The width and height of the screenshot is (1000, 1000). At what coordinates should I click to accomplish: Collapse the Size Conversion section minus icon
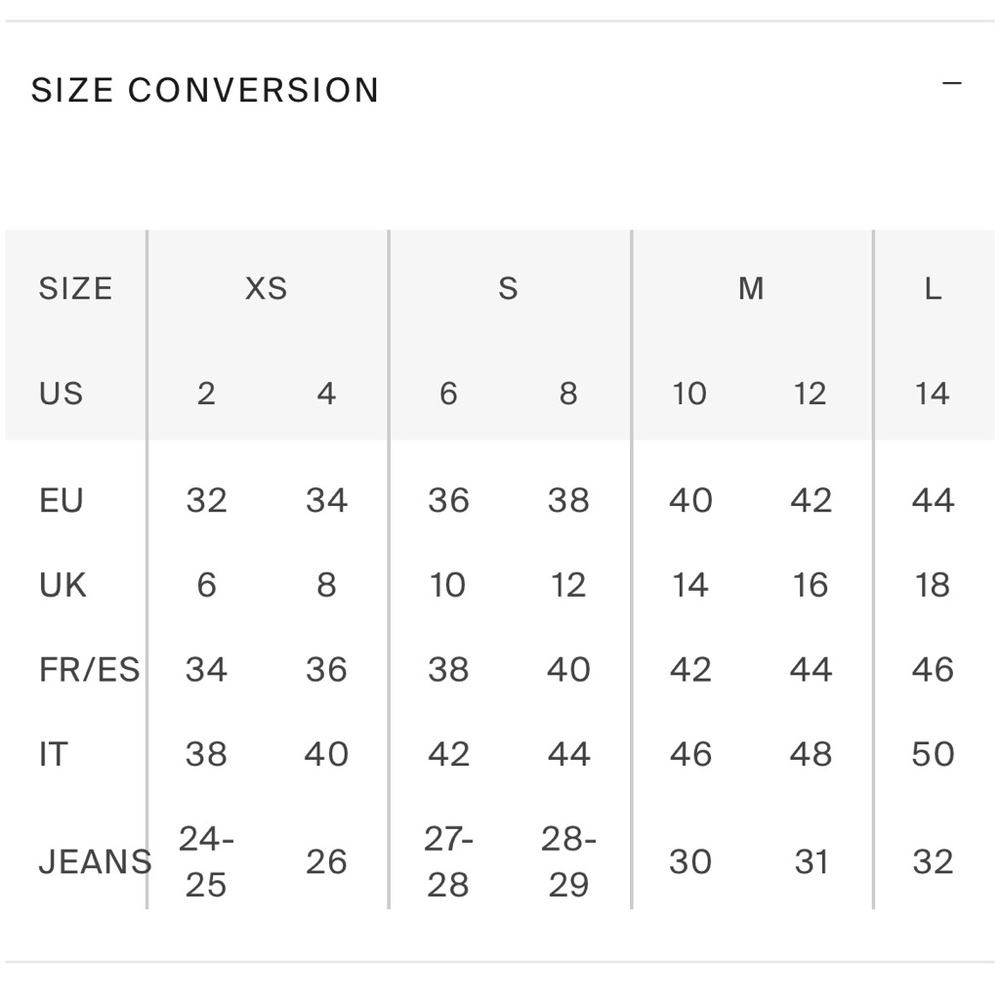tap(952, 83)
